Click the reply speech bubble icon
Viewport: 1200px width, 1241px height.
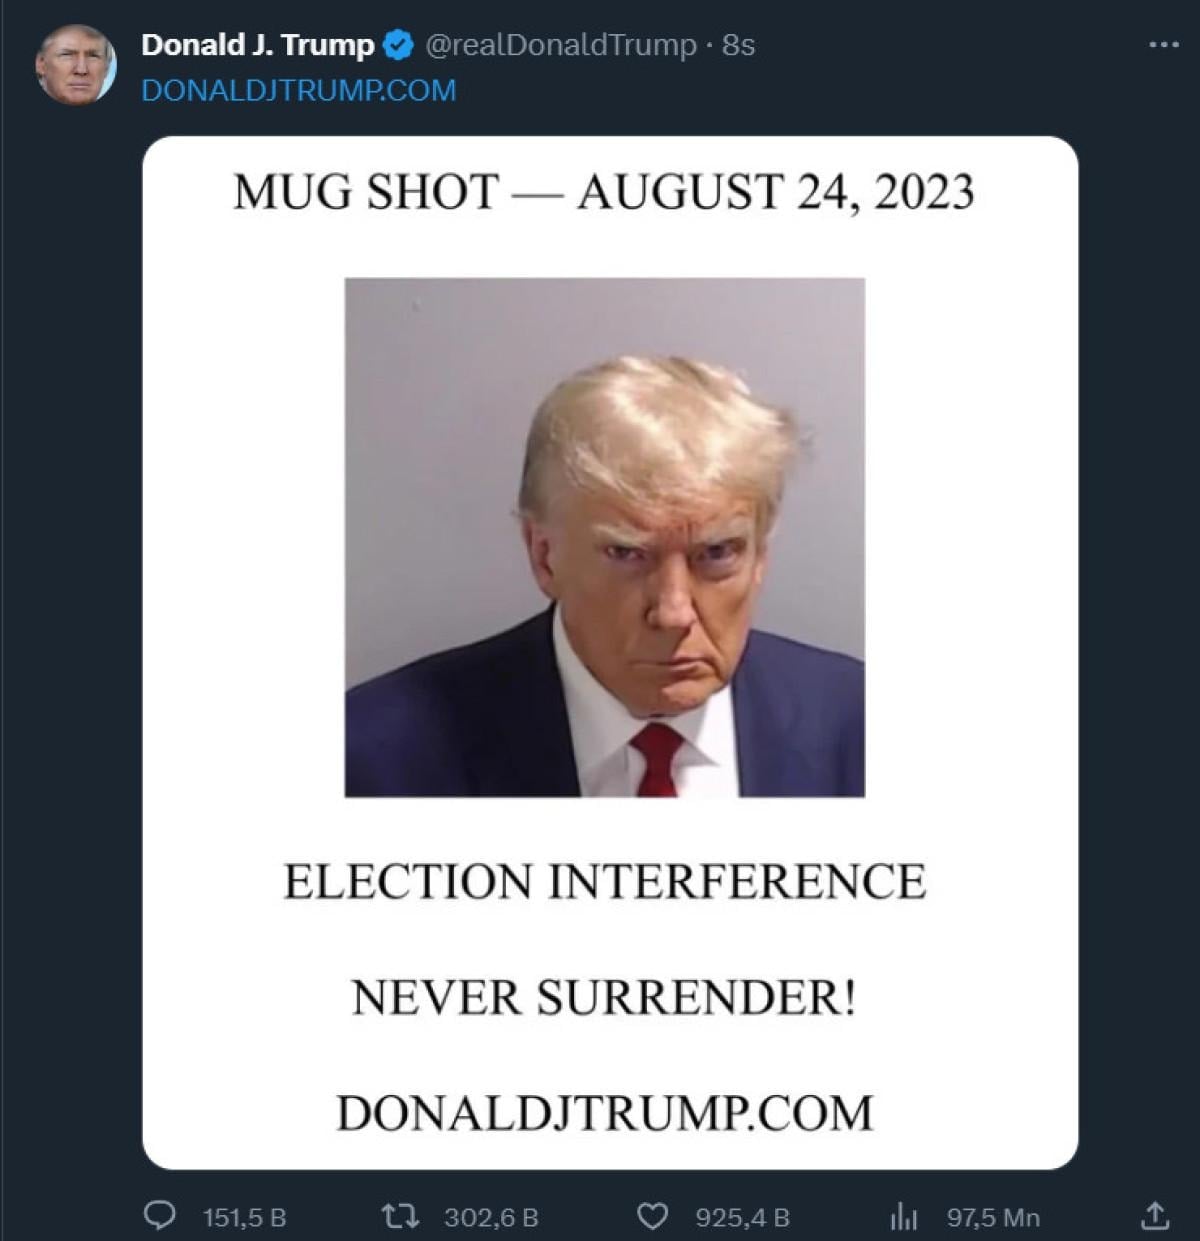pyautogui.click(x=160, y=1216)
